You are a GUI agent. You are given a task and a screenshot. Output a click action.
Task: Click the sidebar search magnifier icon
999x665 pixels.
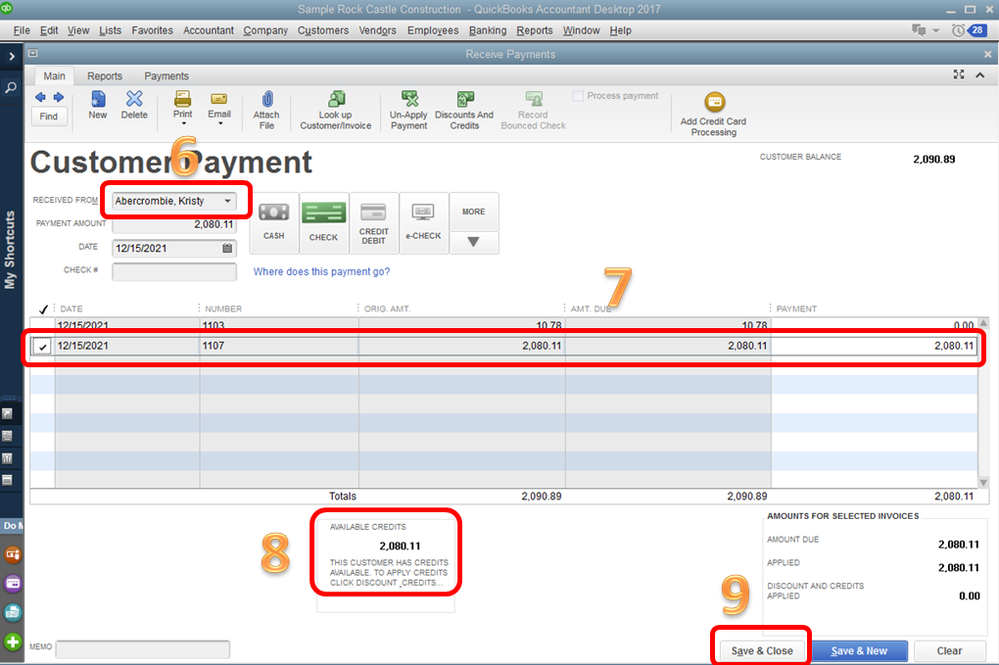click(11, 87)
